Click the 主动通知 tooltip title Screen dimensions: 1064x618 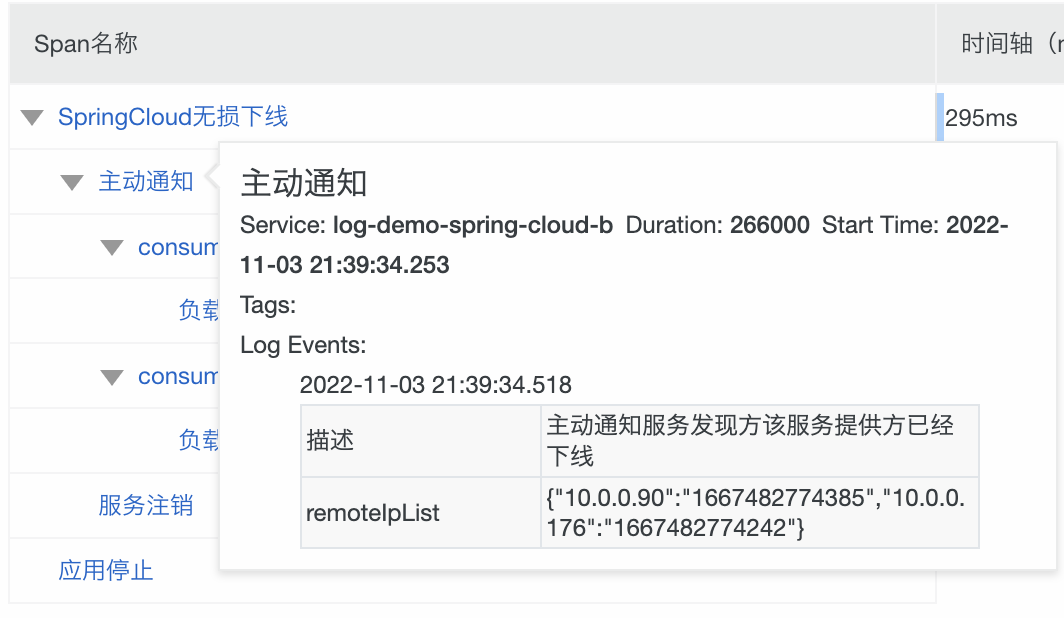(303, 183)
